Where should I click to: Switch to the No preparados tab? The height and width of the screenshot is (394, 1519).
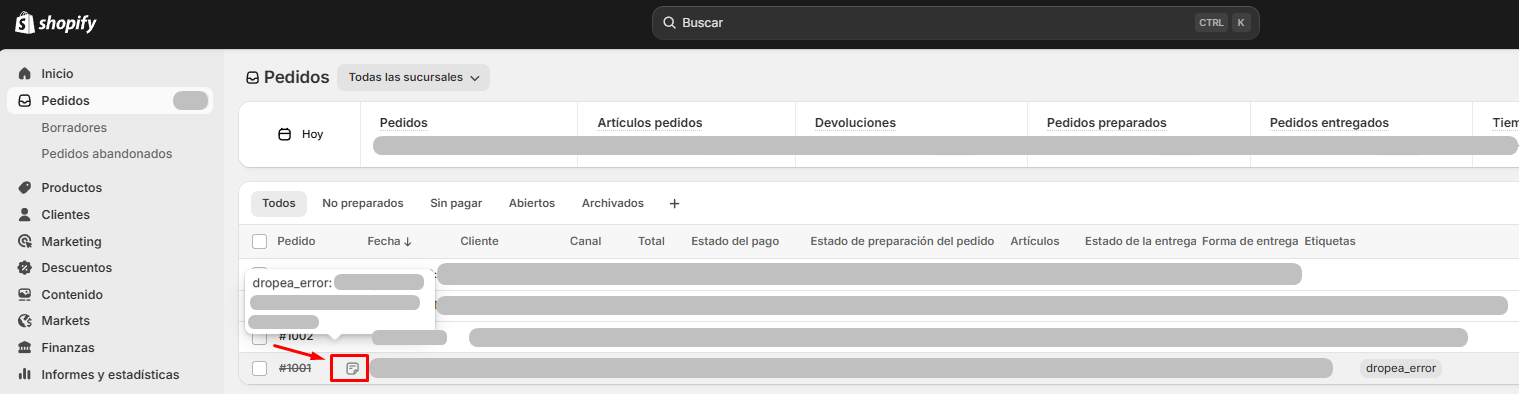click(363, 203)
